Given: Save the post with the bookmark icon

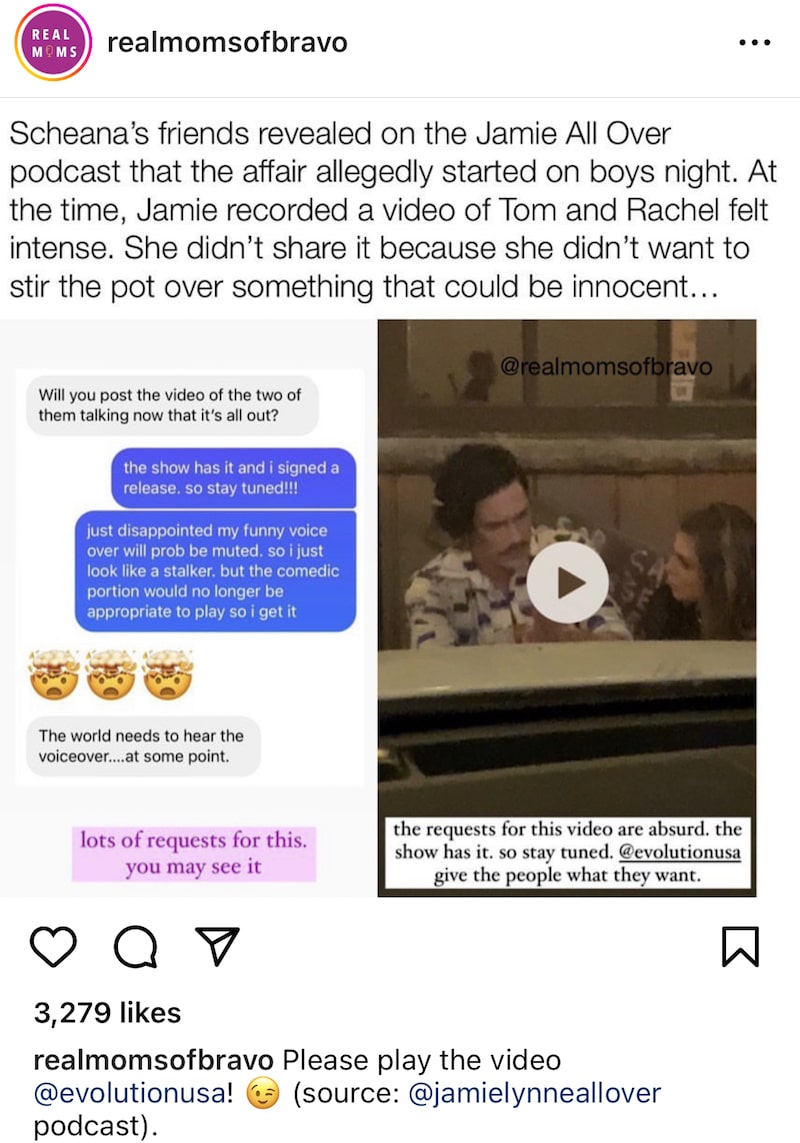Looking at the screenshot, I should (740, 947).
